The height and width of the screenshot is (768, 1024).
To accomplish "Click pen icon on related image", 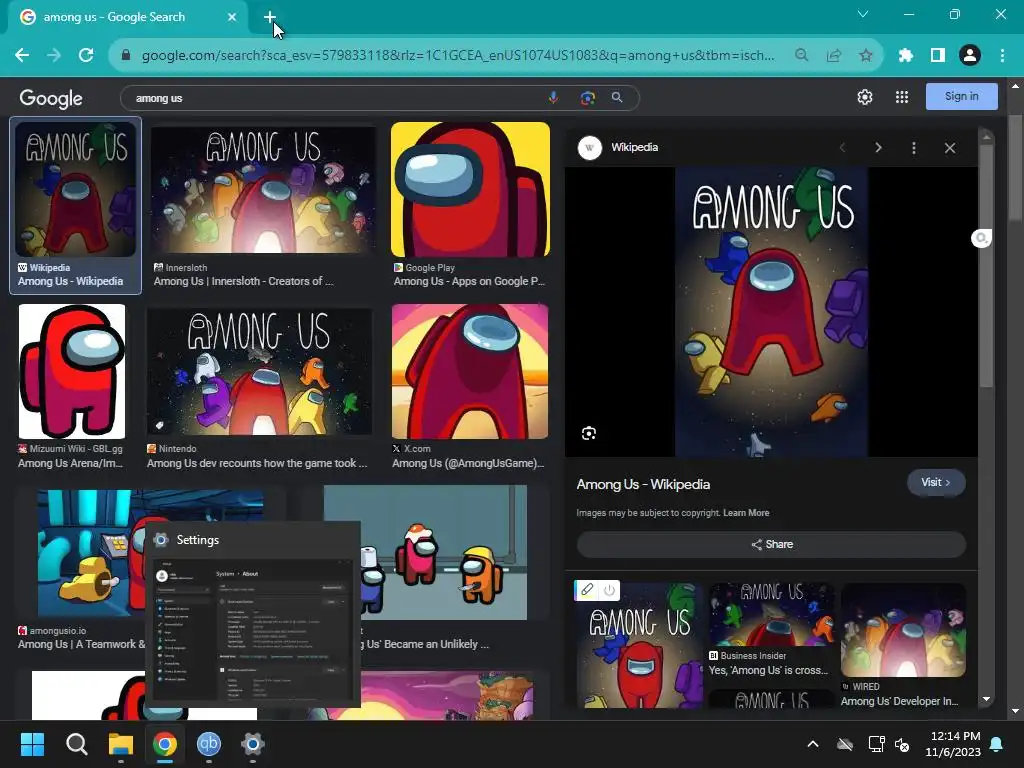I will [x=586, y=590].
